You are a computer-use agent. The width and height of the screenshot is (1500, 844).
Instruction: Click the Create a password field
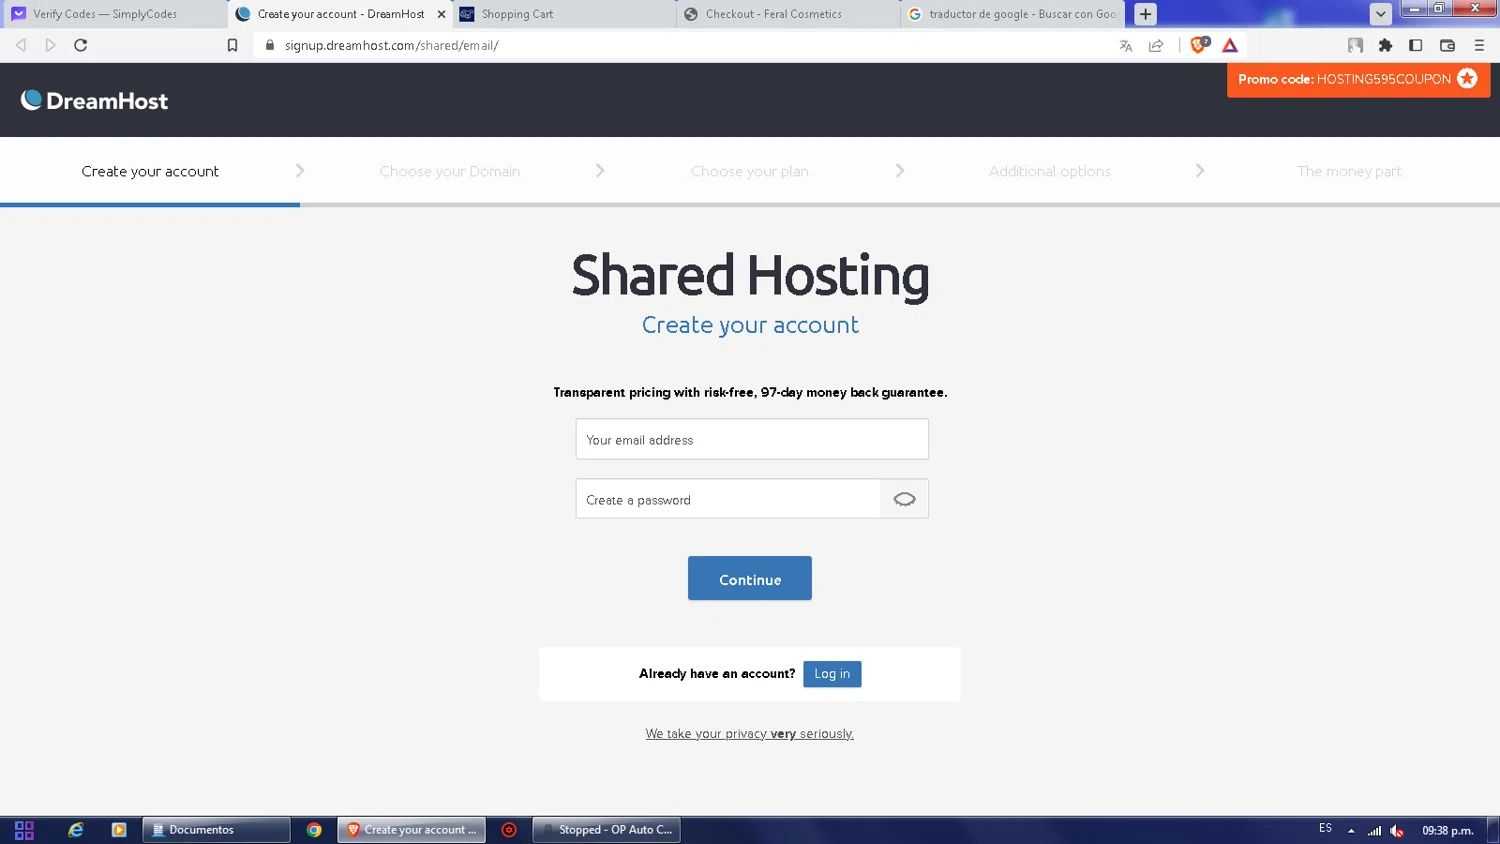[728, 499]
